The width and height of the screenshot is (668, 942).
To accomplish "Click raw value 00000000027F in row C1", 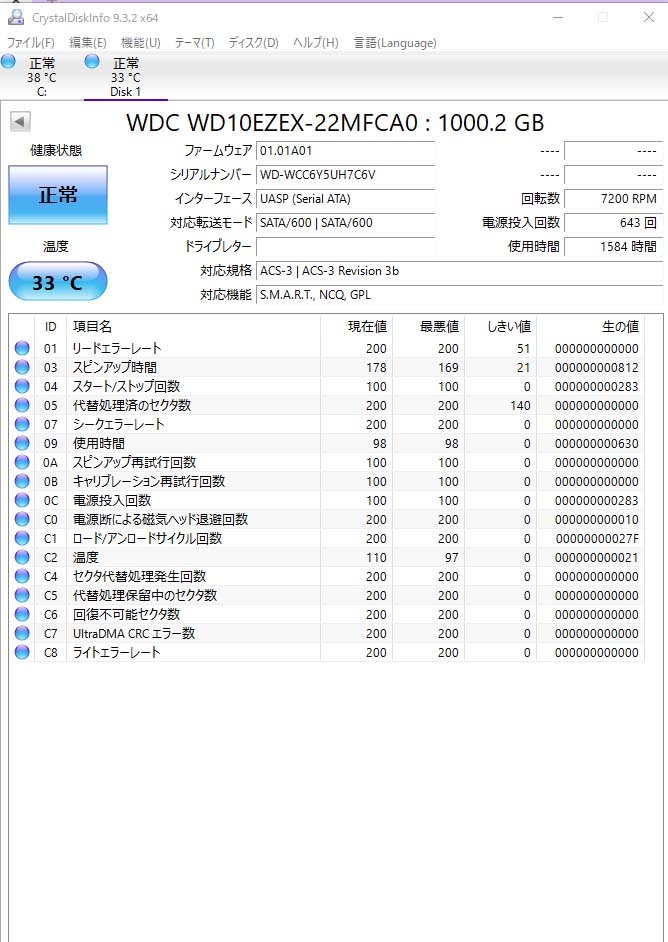I will pyautogui.click(x=597, y=538).
